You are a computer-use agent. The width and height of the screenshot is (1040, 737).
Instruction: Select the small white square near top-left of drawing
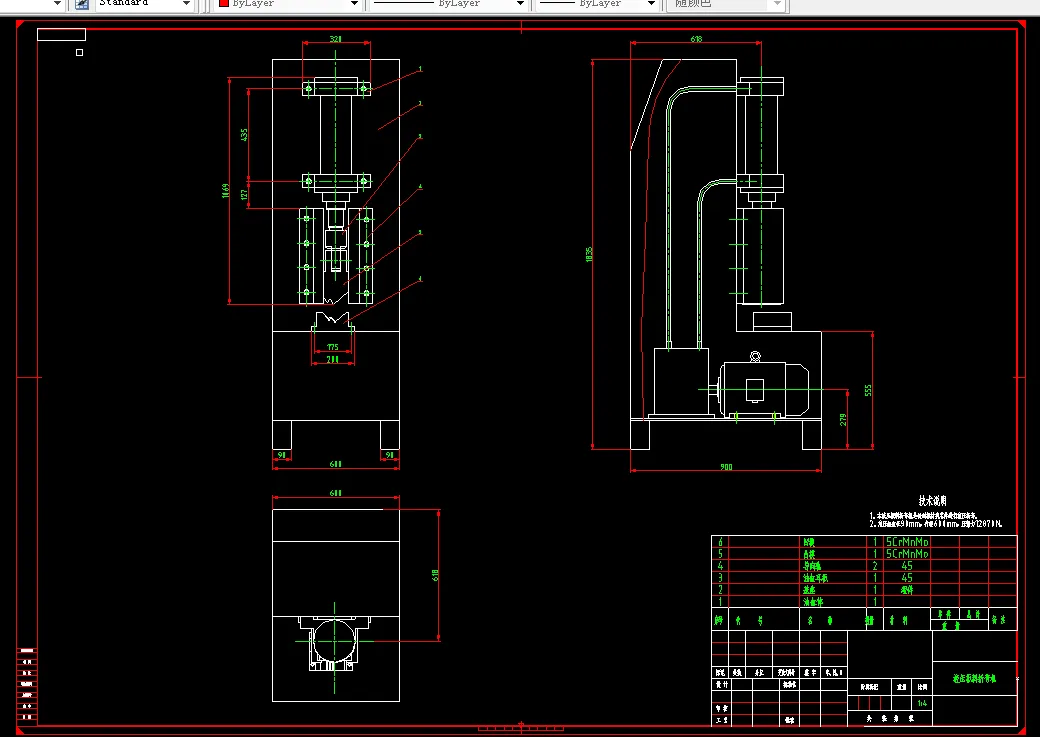[x=80, y=52]
